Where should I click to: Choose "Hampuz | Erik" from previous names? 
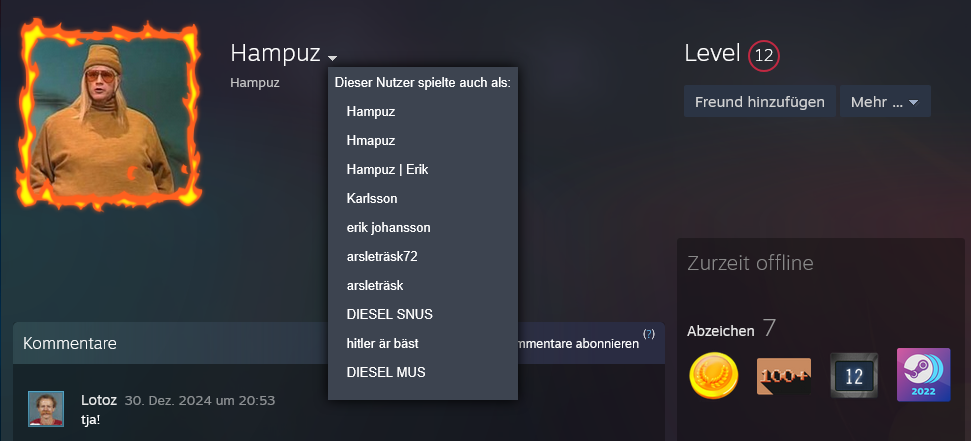coord(387,170)
